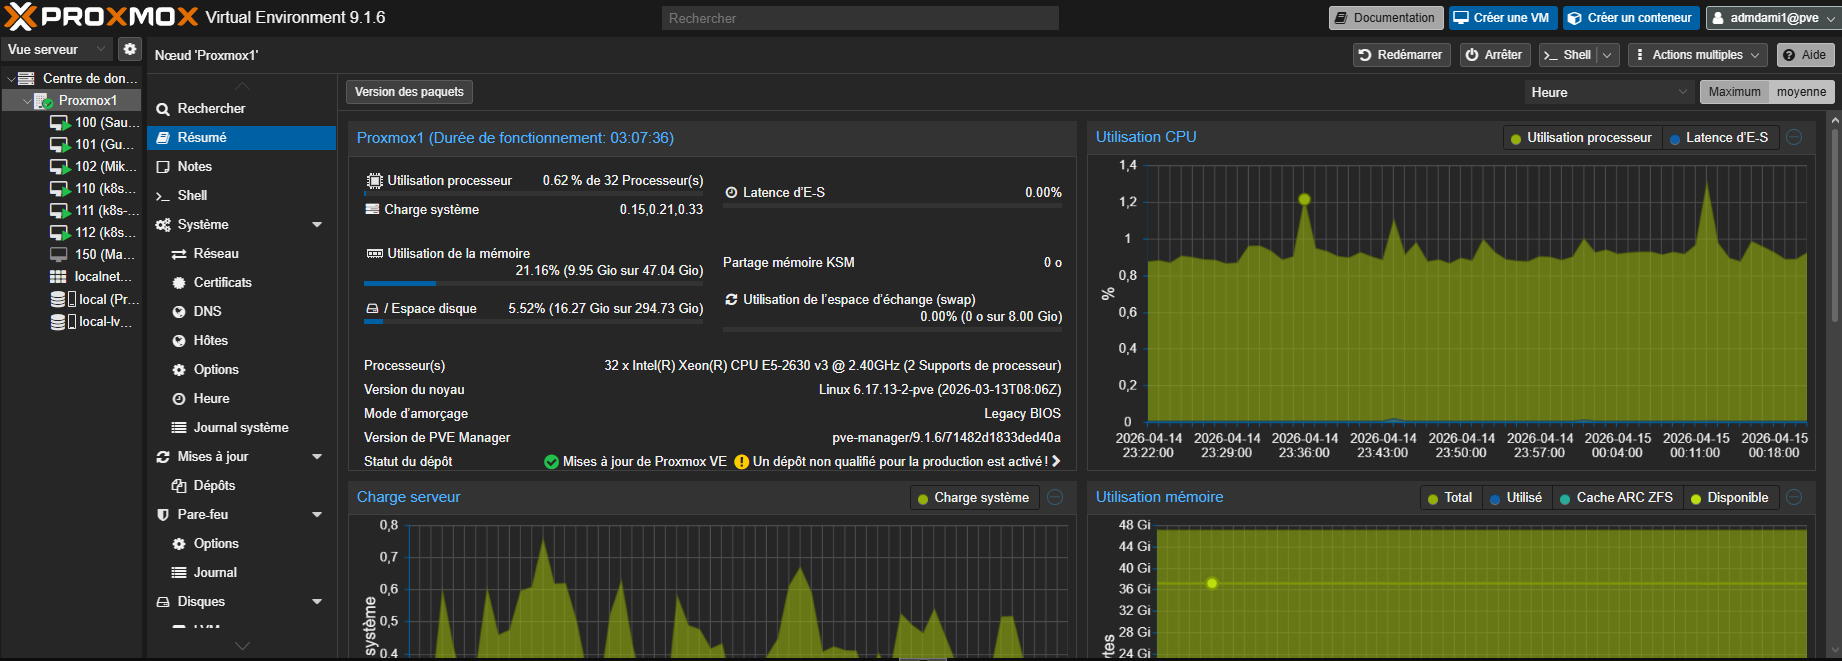Click the top Rechercher search field
This screenshot has width=1842, height=661.
pyautogui.click(x=860, y=18)
